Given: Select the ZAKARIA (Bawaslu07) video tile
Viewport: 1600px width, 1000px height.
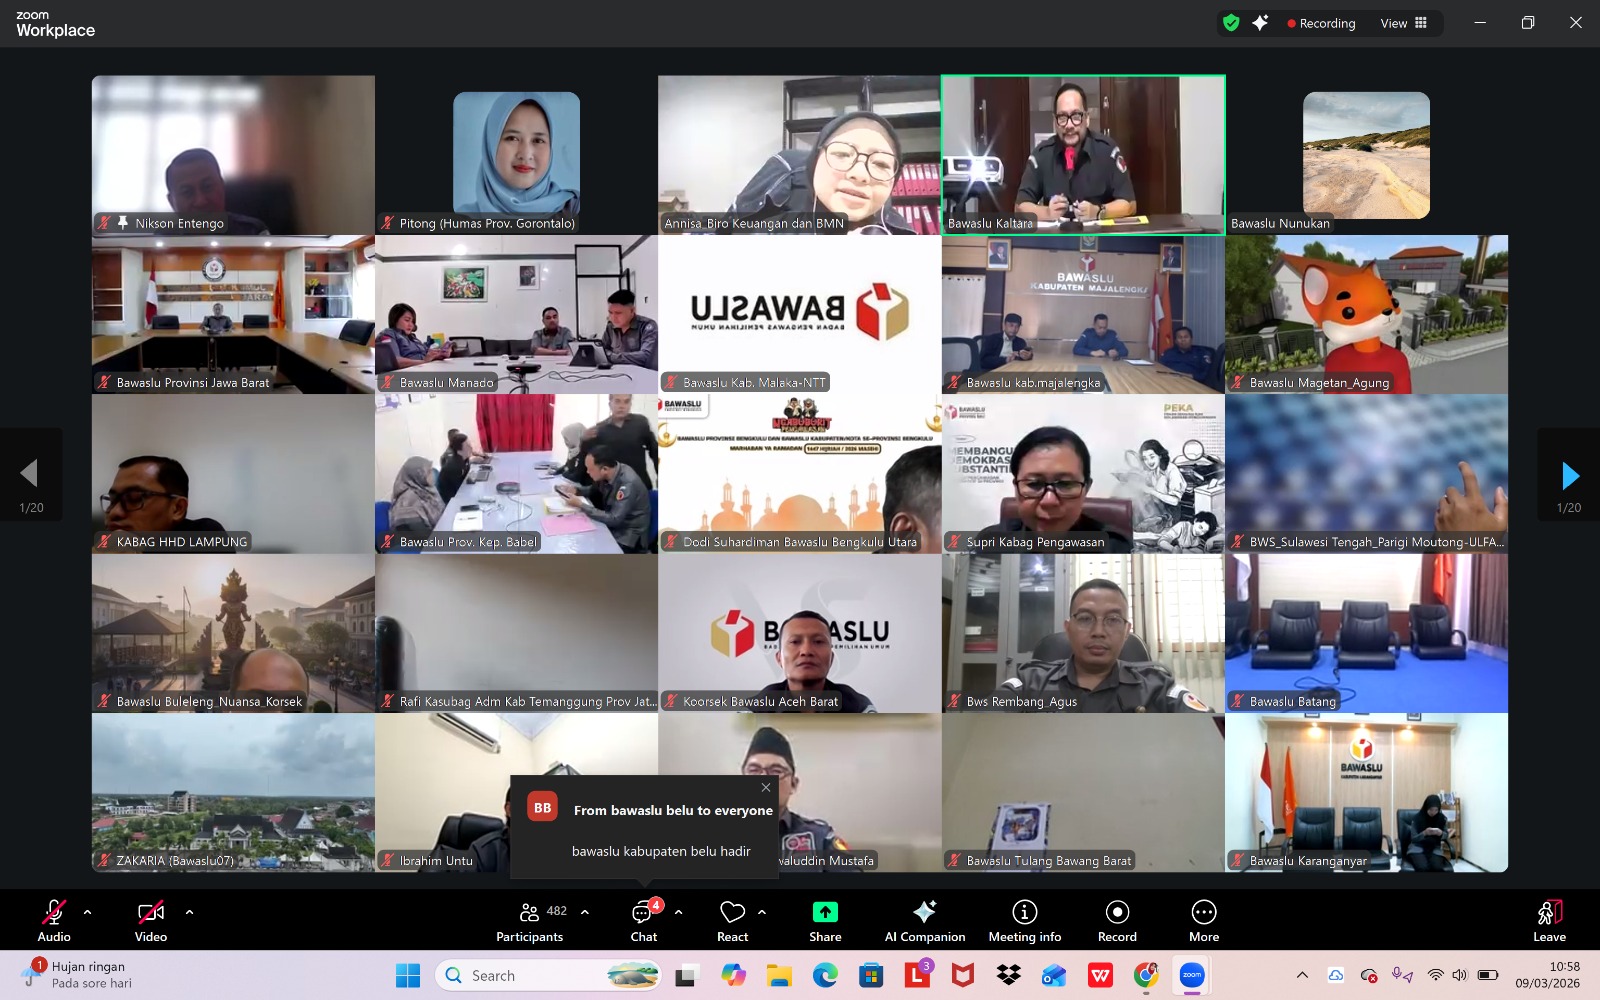Looking at the screenshot, I should (x=233, y=792).
